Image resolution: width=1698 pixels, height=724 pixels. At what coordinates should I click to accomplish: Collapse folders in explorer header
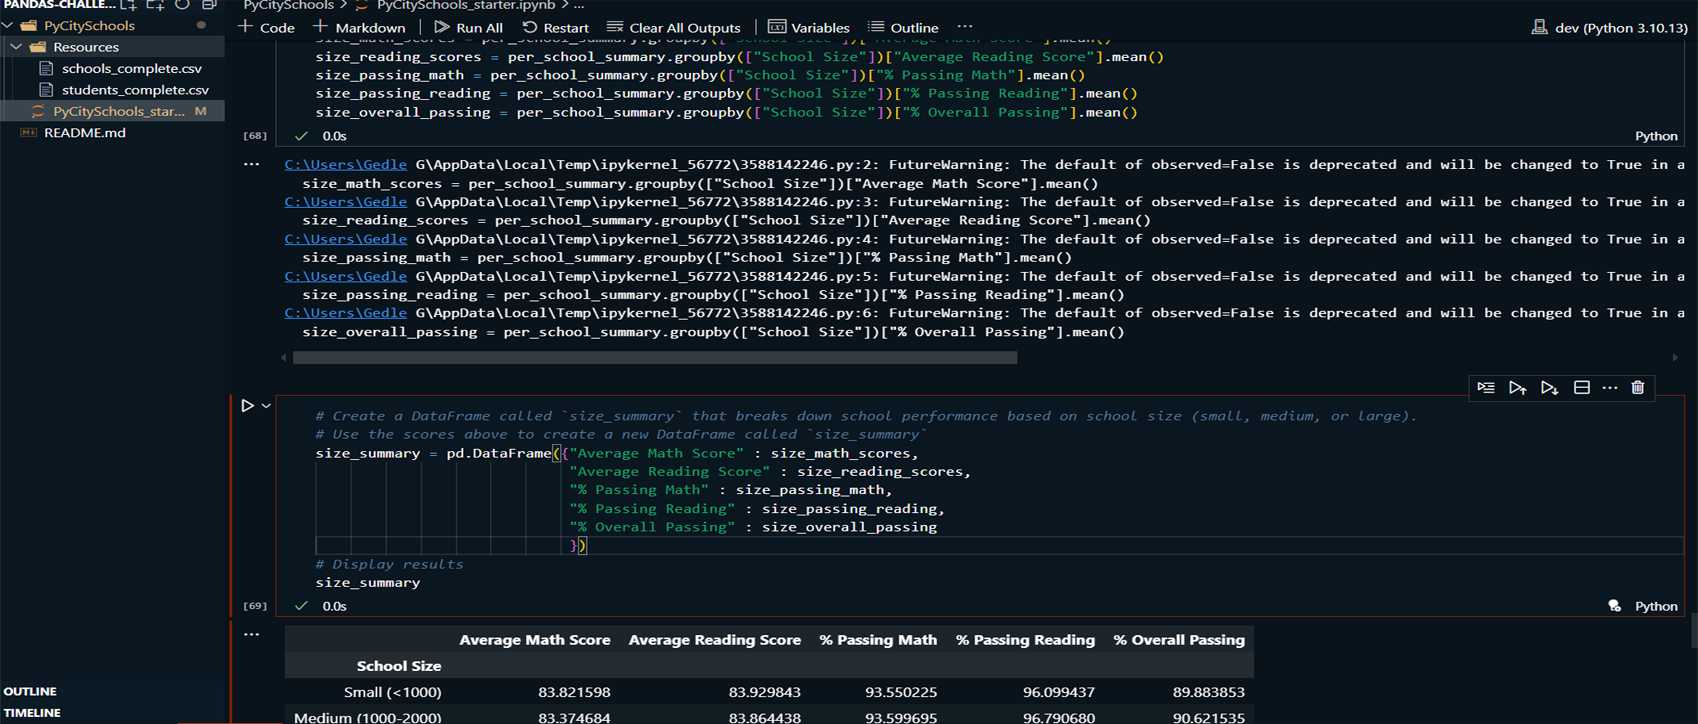[x=208, y=5]
